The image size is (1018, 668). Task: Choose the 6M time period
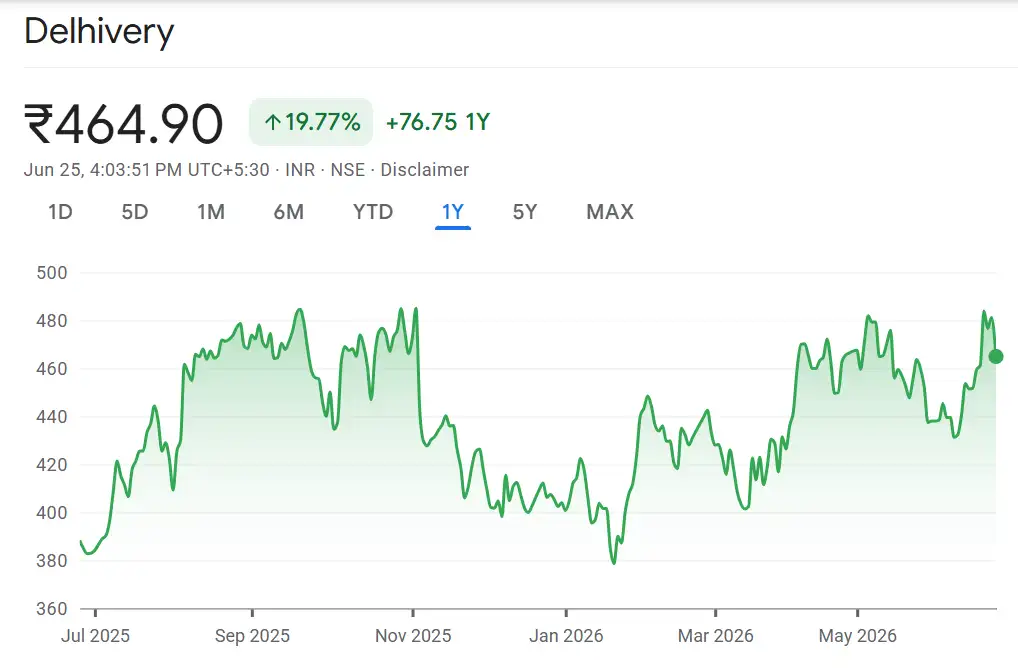288,212
